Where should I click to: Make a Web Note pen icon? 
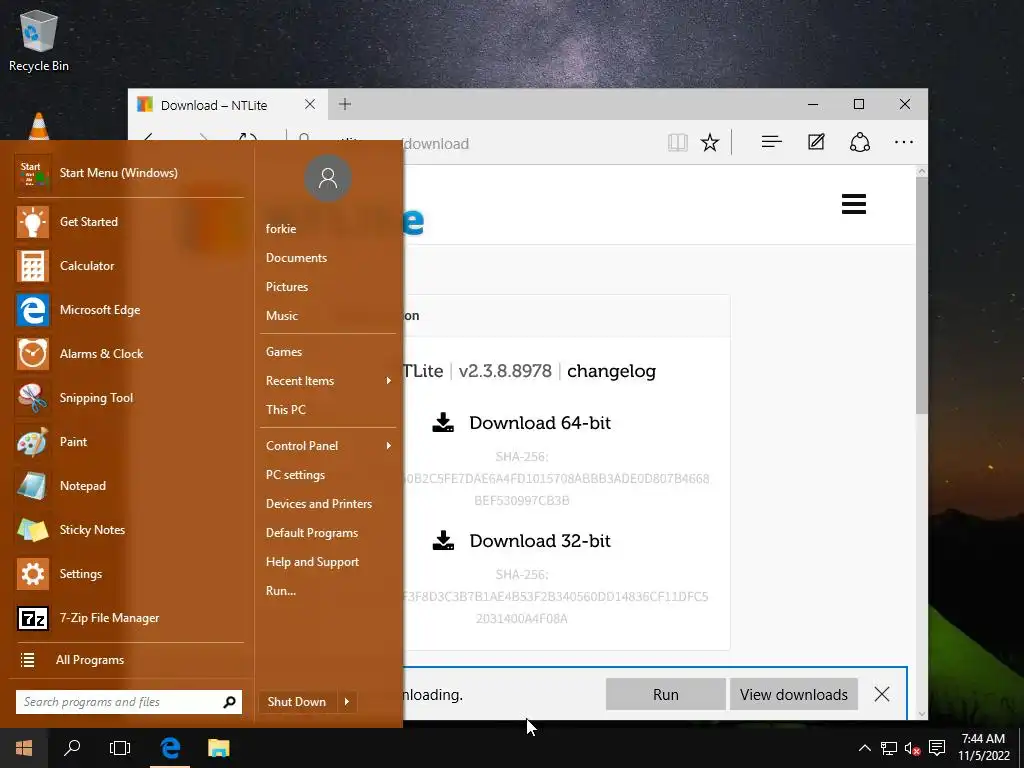pos(816,142)
